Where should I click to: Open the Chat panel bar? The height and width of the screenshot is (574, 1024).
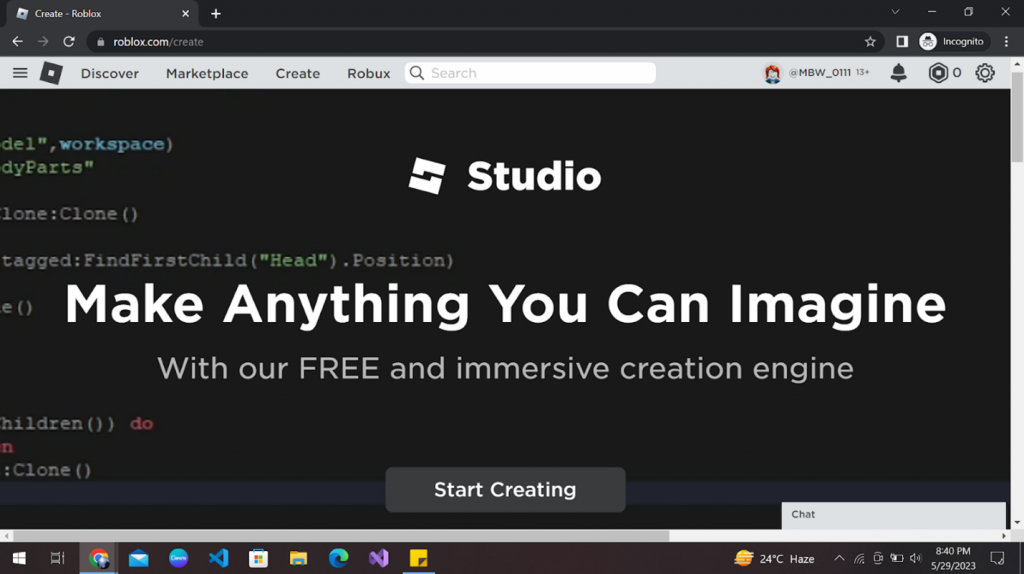(x=892, y=515)
